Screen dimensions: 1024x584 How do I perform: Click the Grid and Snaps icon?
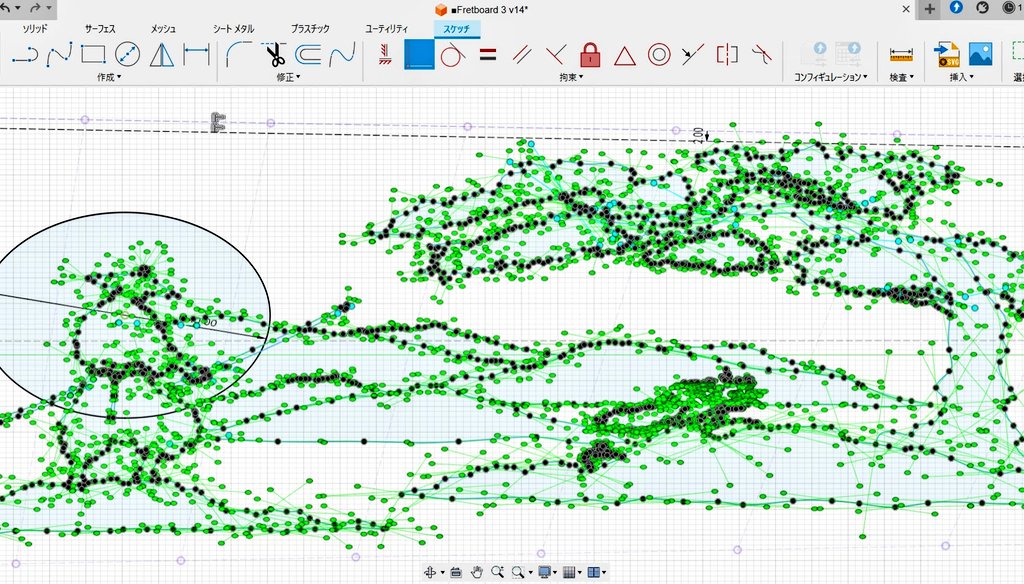(x=569, y=572)
